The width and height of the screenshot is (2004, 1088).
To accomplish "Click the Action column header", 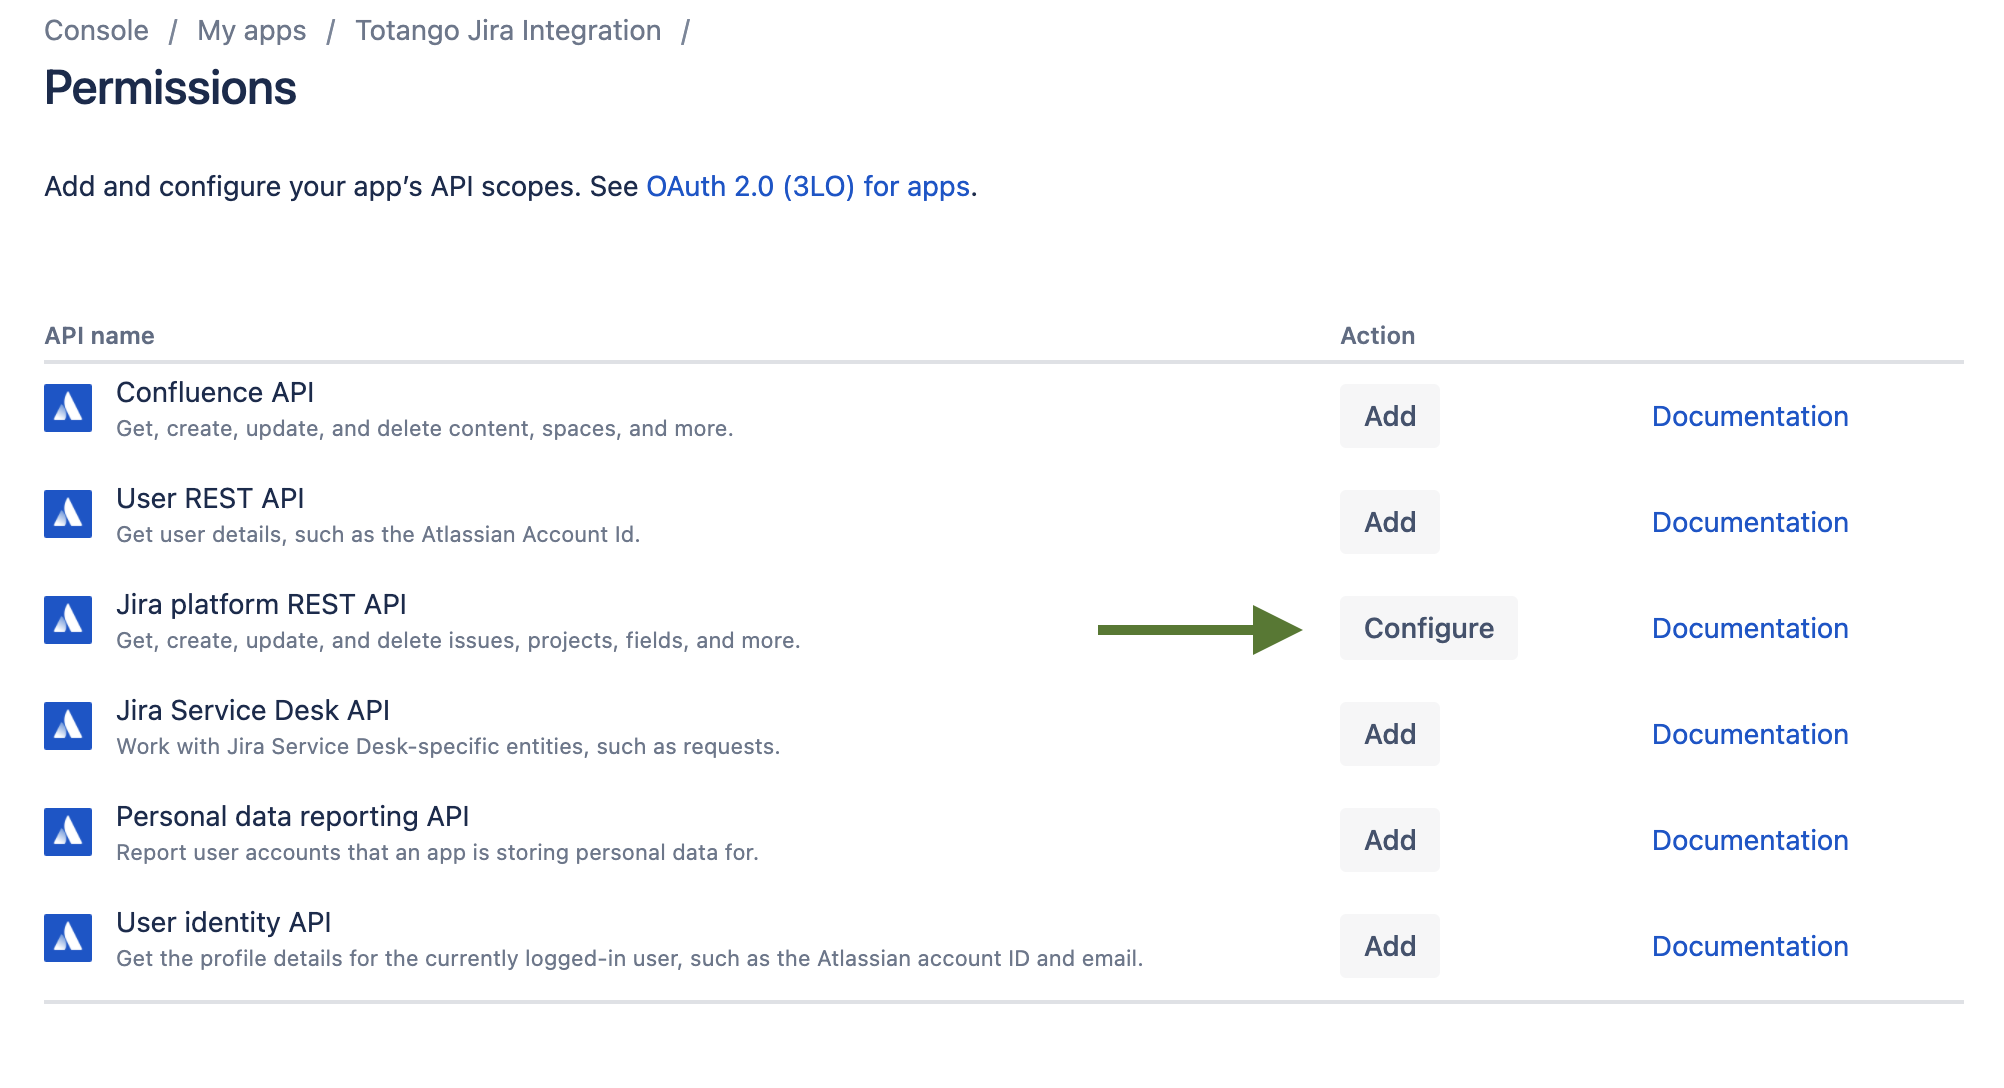I will click(1378, 336).
